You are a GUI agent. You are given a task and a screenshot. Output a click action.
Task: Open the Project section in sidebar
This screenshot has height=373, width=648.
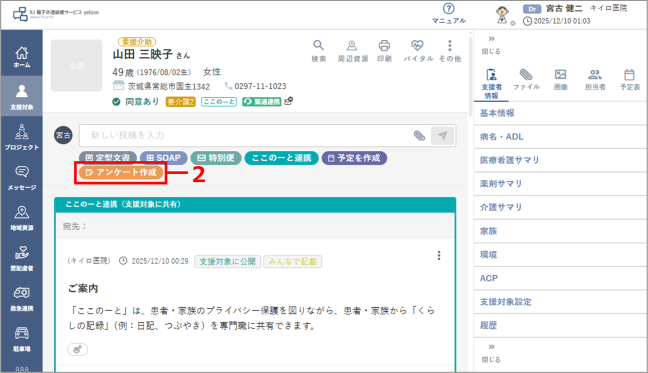point(21,137)
